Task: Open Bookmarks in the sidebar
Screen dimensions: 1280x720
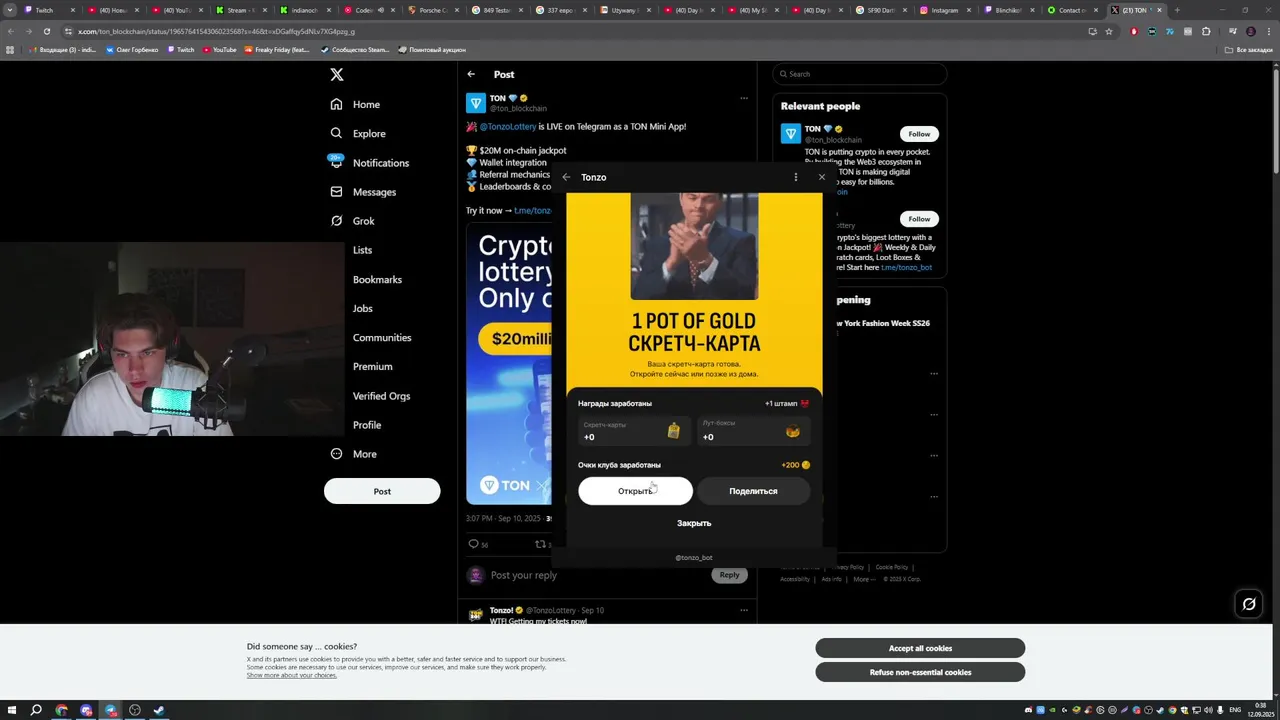Action: (377, 279)
